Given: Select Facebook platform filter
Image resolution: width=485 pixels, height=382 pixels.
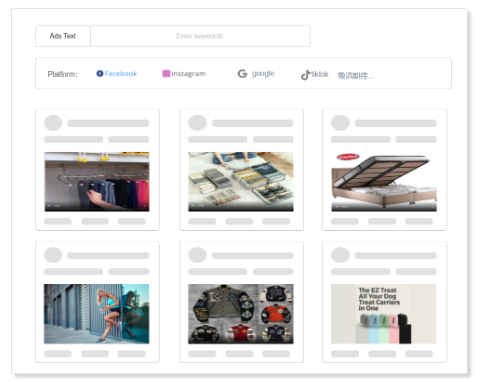Looking at the screenshot, I should point(117,74).
